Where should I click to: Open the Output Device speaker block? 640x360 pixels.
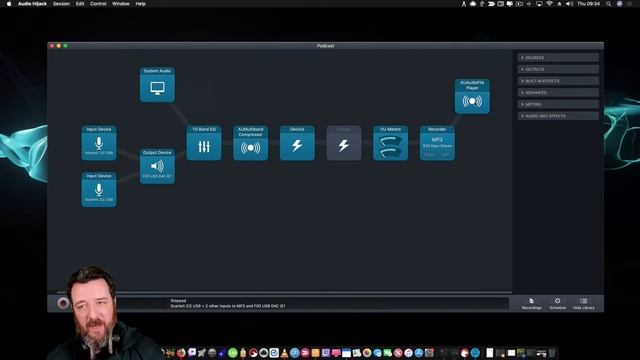[157, 166]
